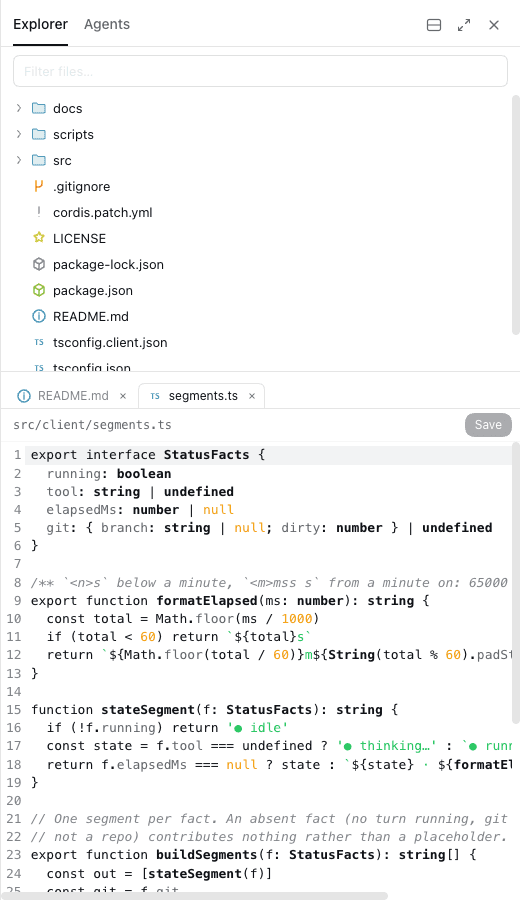Expand the scripts folder chevron
The image size is (520, 900).
pos(19,134)
